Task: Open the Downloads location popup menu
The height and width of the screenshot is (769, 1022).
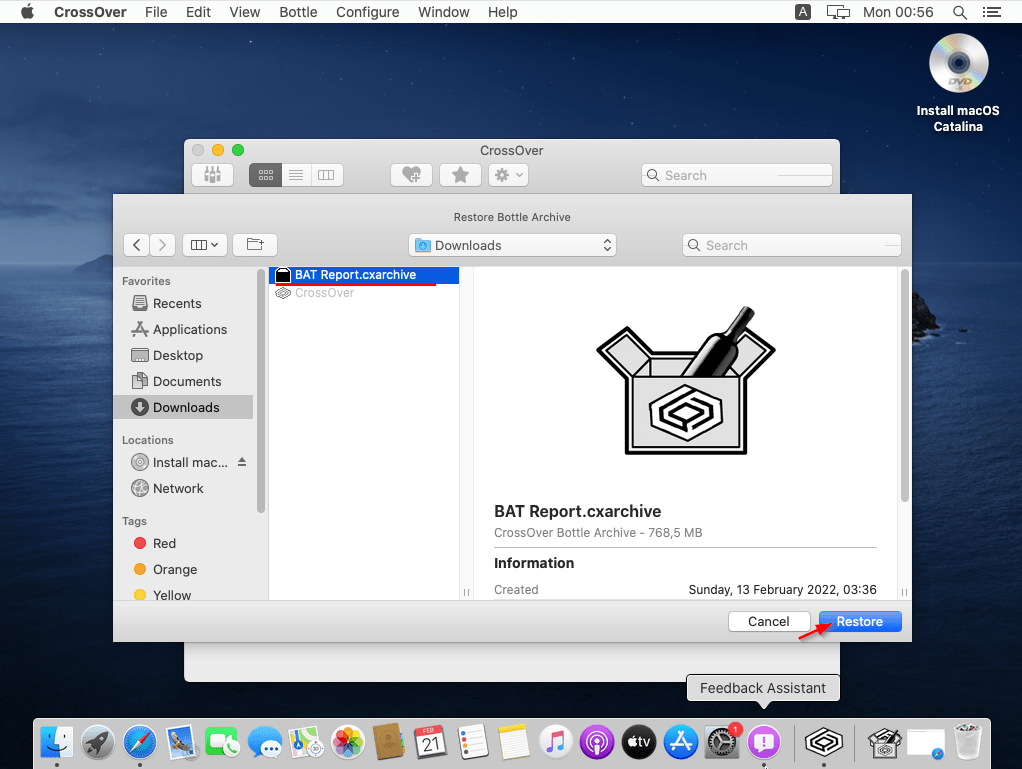Action: 512,245
